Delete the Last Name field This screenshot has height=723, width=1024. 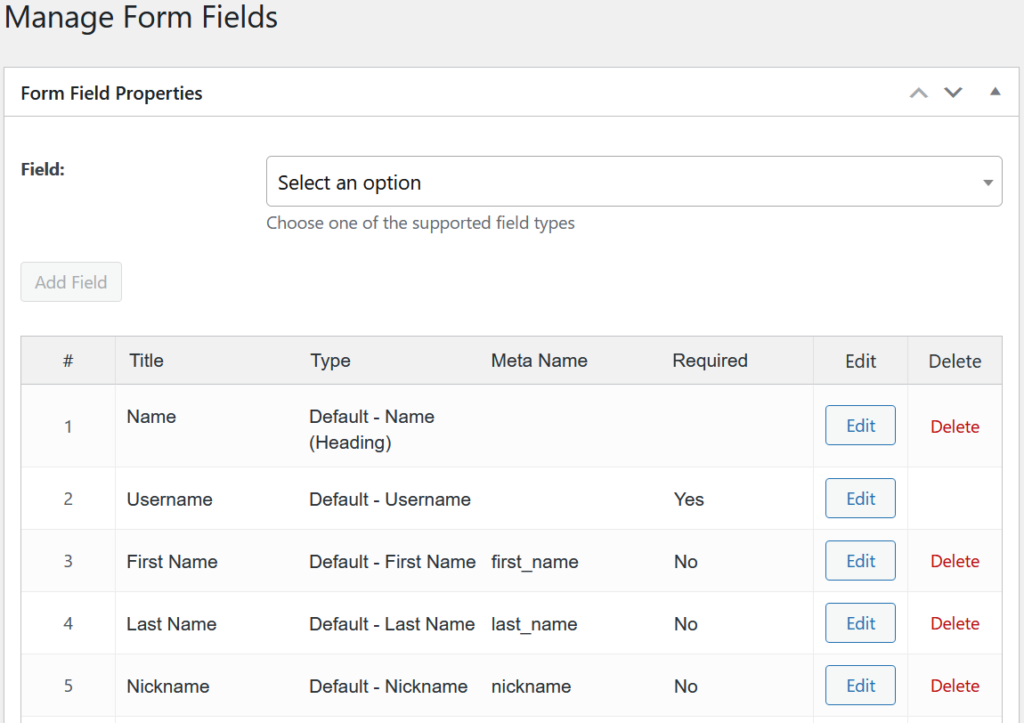coord(954,624)
